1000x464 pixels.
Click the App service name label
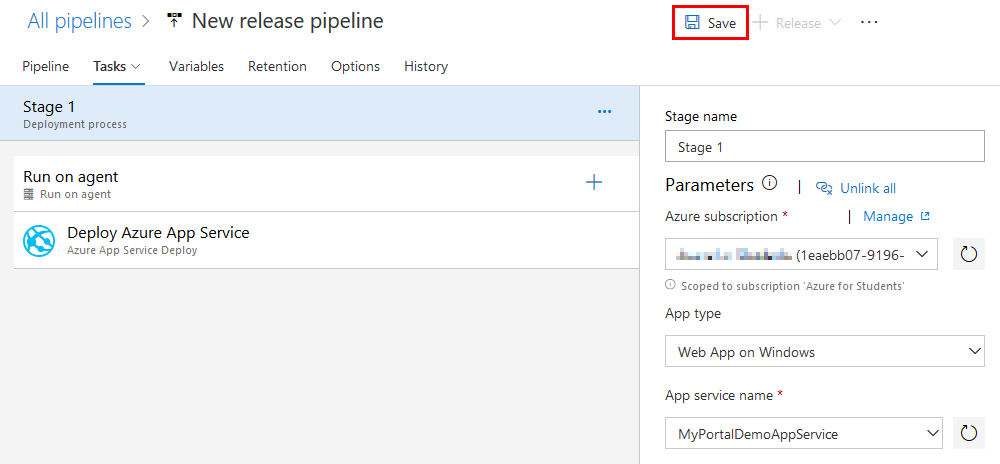click(x=719, y=395)
